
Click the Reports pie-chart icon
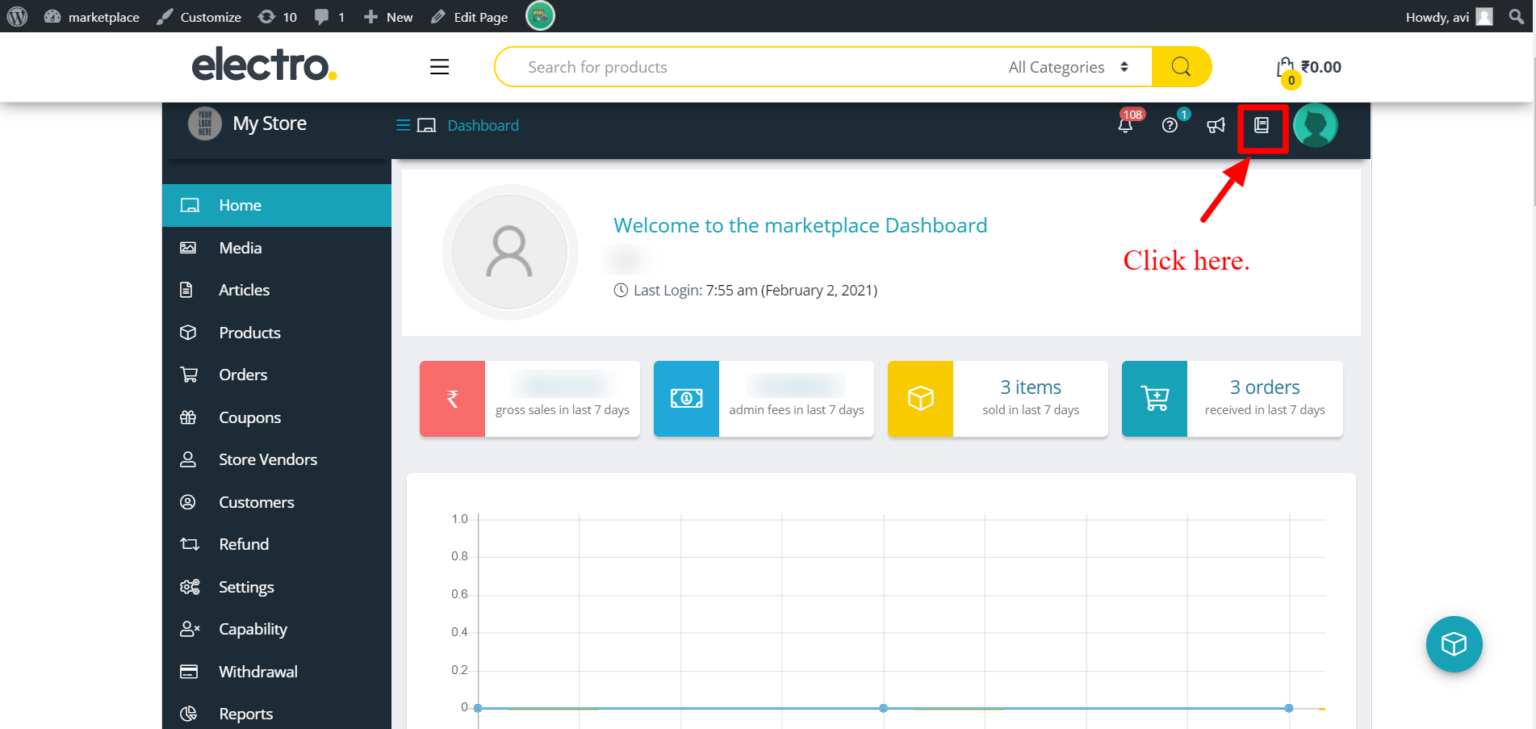click(x=191, y=713)
